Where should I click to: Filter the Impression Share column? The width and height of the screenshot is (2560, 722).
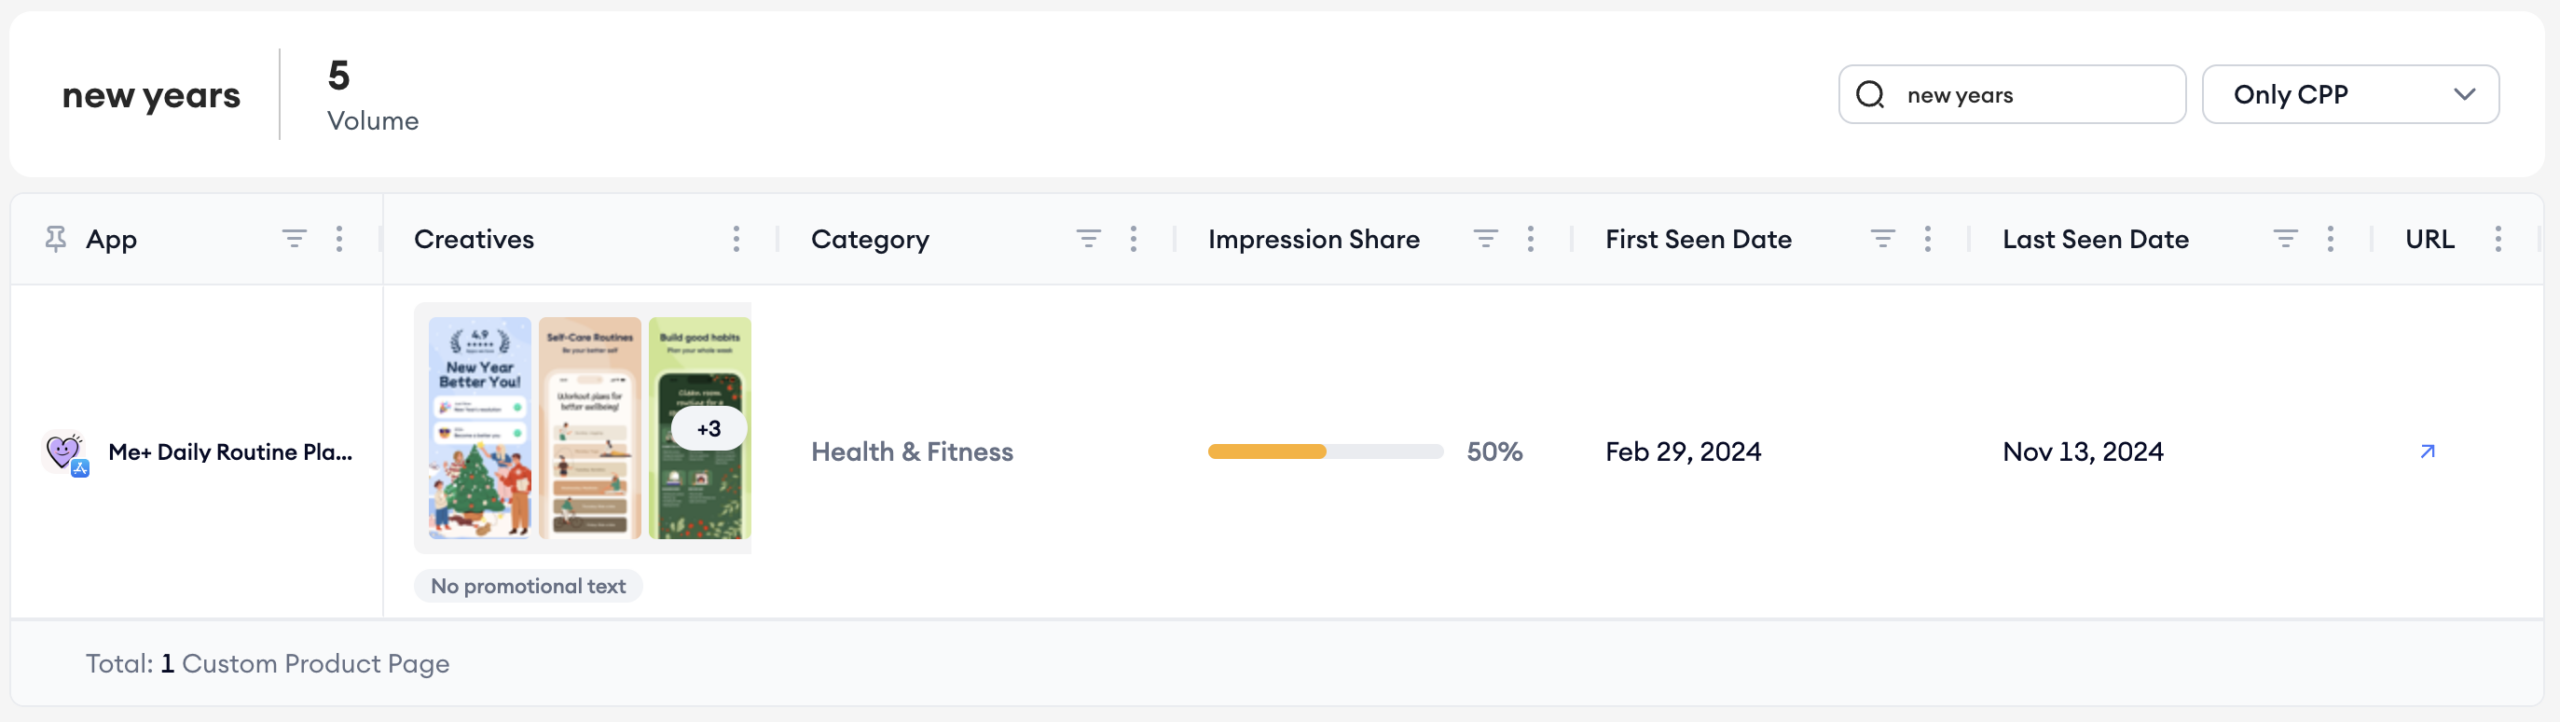tap(1486, 239)
